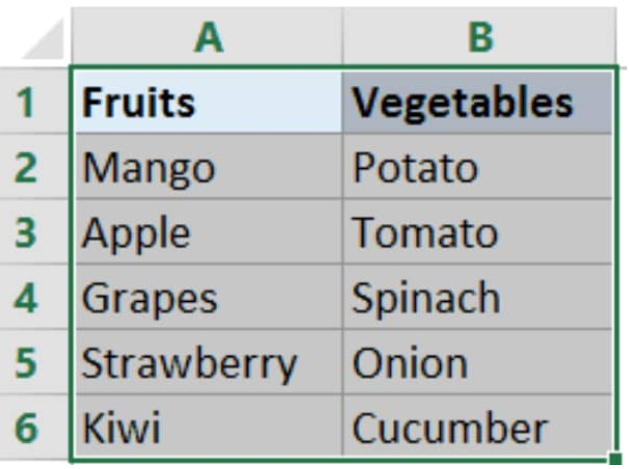
Task: Select the Potato cell
Action: pos(477,166)
